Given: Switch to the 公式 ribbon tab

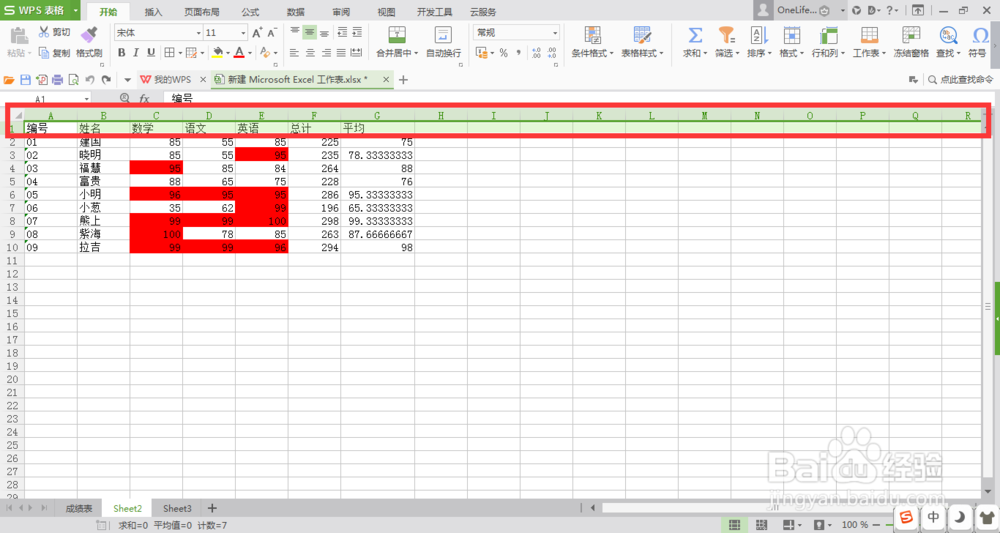Looking at the screenshot, I should click(x=250, y=11).
